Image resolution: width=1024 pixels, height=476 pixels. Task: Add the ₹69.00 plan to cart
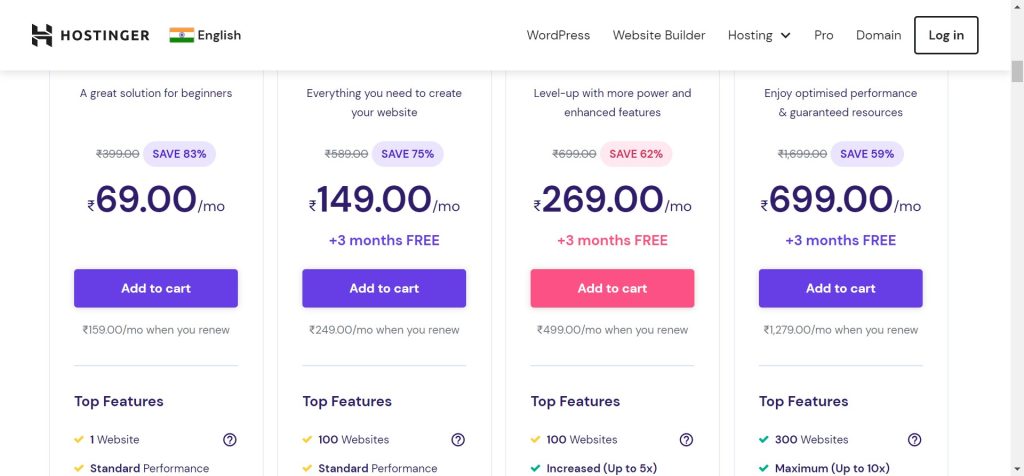coord(156,288)
